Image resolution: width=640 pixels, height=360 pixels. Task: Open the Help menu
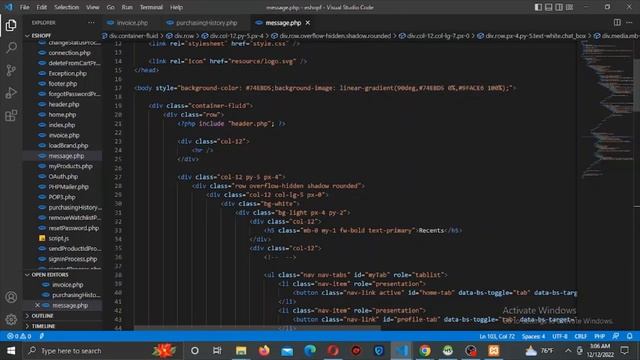[176, 7]
